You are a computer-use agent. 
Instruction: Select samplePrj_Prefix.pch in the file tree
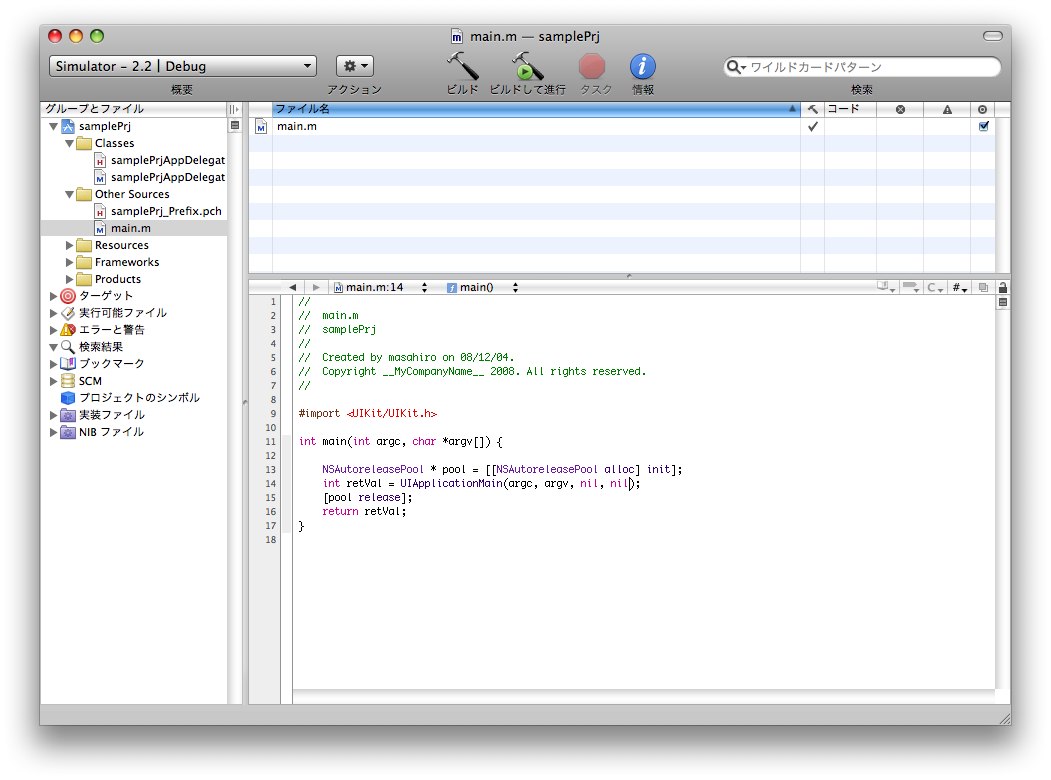pyautogui.click(x=165, y=211)
